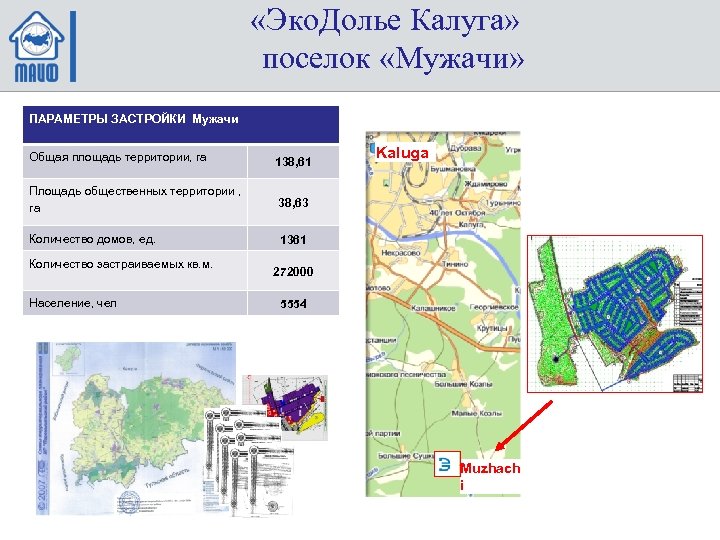Screen dimensions: 720x540
Task: Click the label Площадь общественных территории, га
Action: (135, 199)
